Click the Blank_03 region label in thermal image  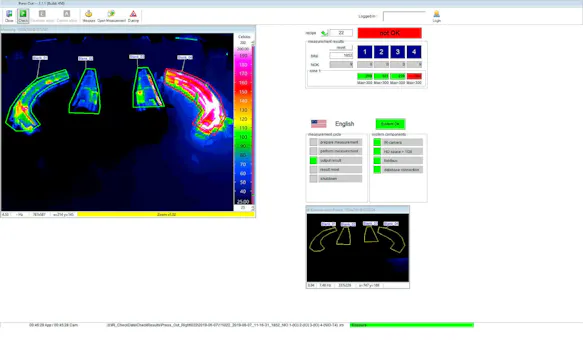(x=137, y=57)
